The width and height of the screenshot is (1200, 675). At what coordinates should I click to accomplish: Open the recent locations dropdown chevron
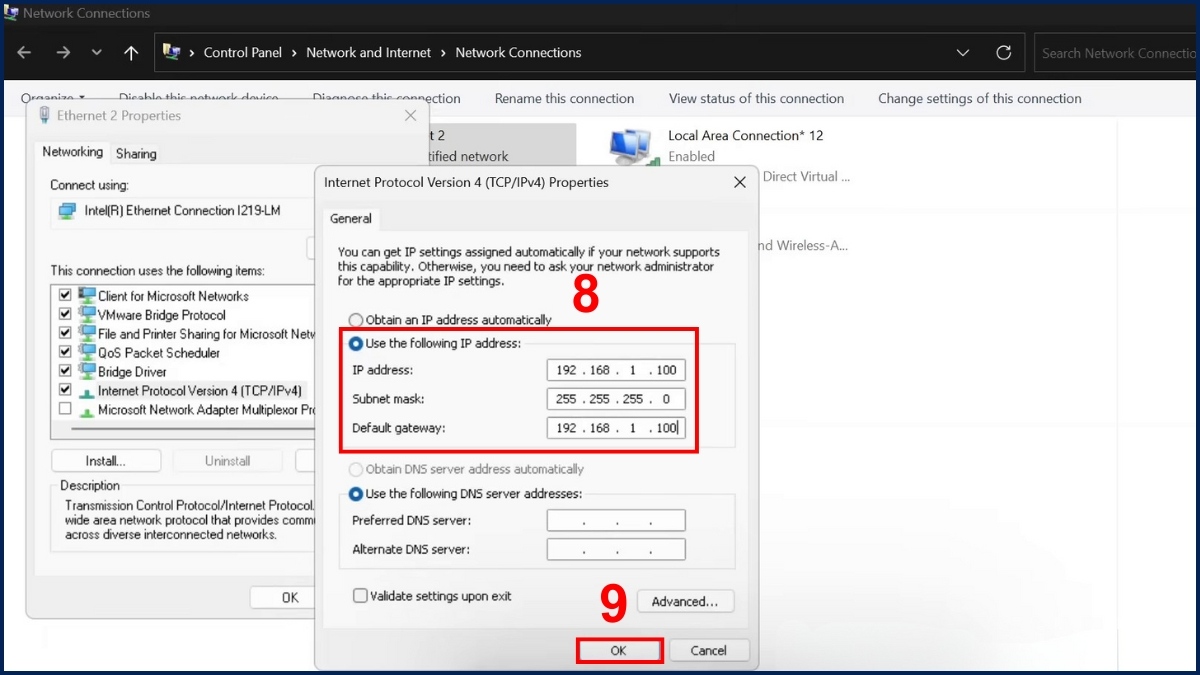[96, 53]
